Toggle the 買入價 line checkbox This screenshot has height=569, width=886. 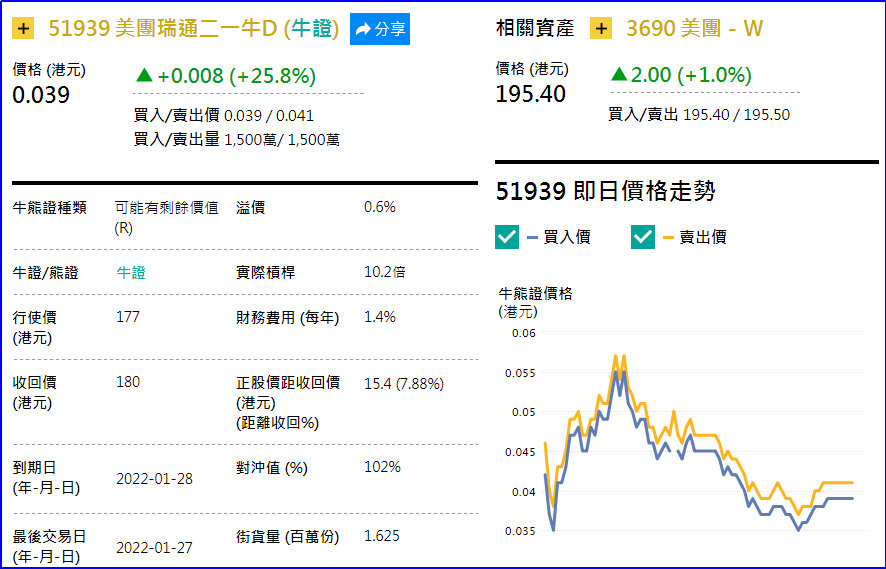[x=507, y=237]
